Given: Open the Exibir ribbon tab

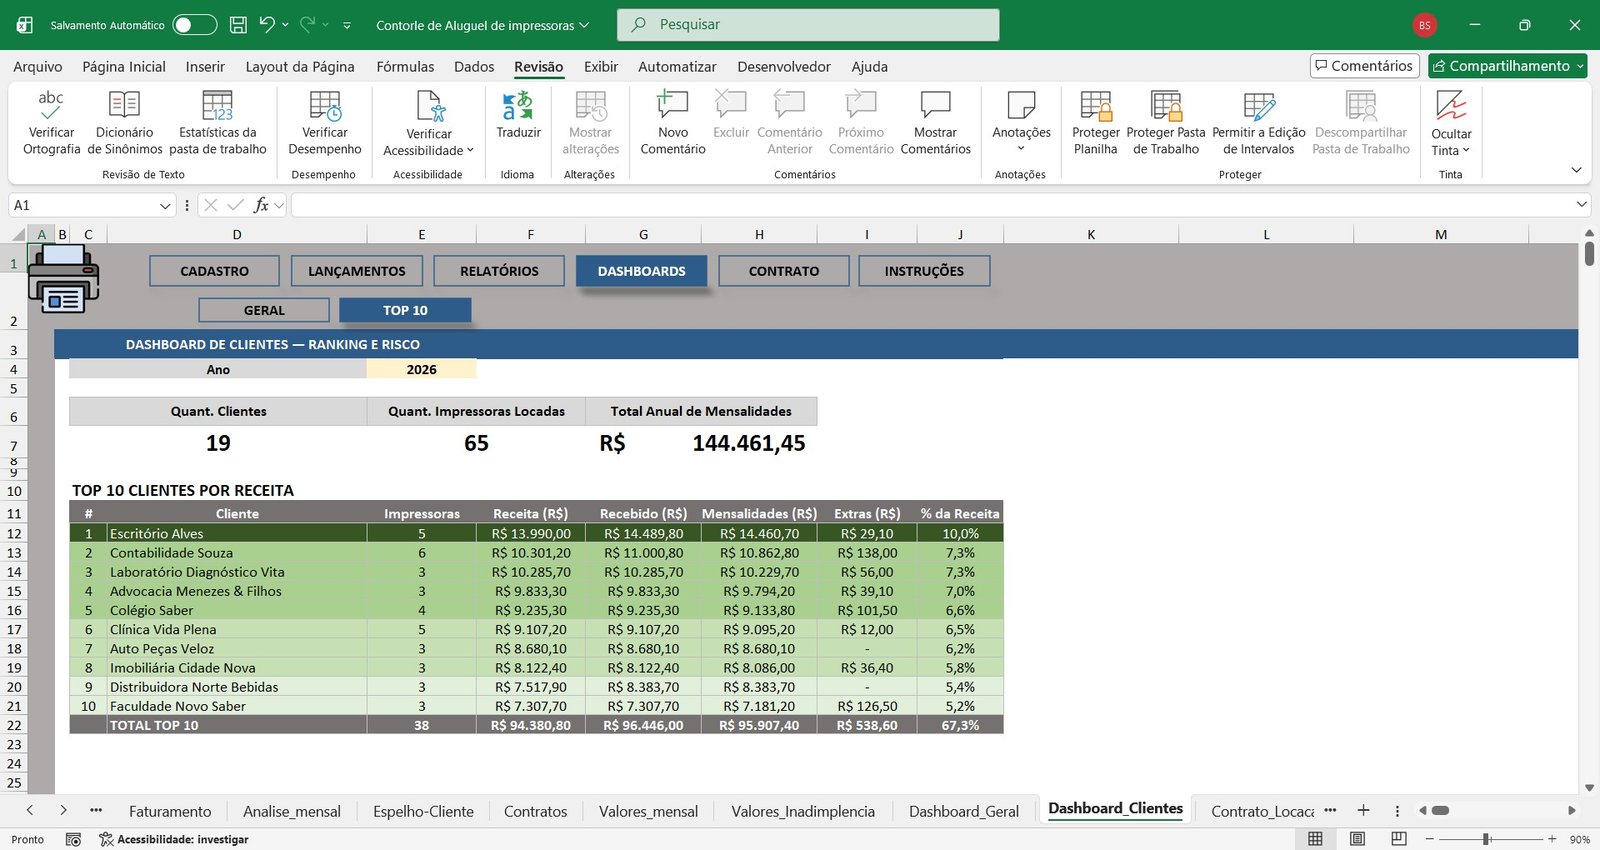Looking at the screenshot, I should [601, 67].
